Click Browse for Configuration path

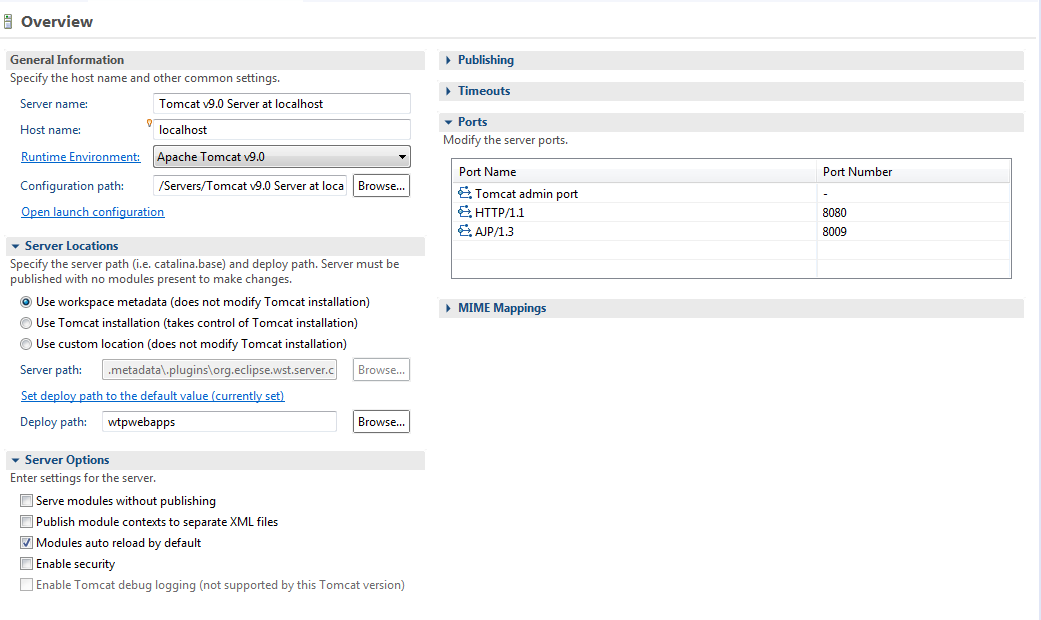(381, 186)
